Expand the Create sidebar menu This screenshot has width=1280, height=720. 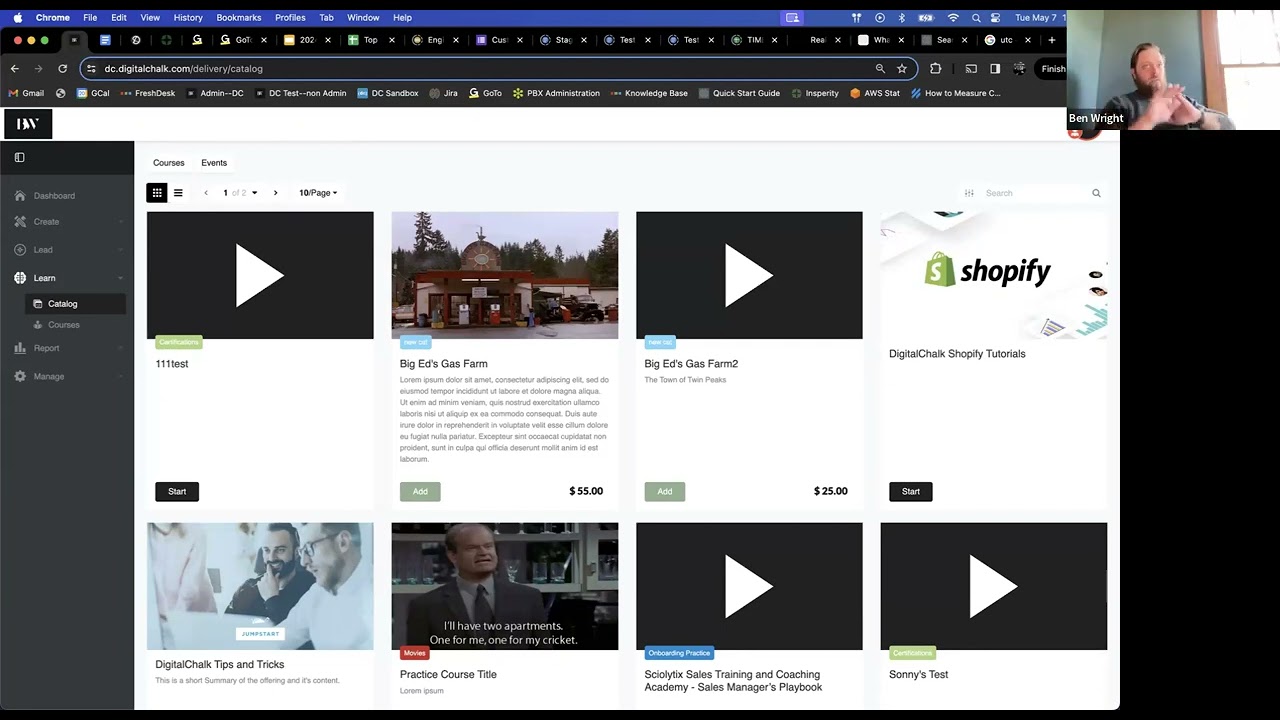coord(120,222)
